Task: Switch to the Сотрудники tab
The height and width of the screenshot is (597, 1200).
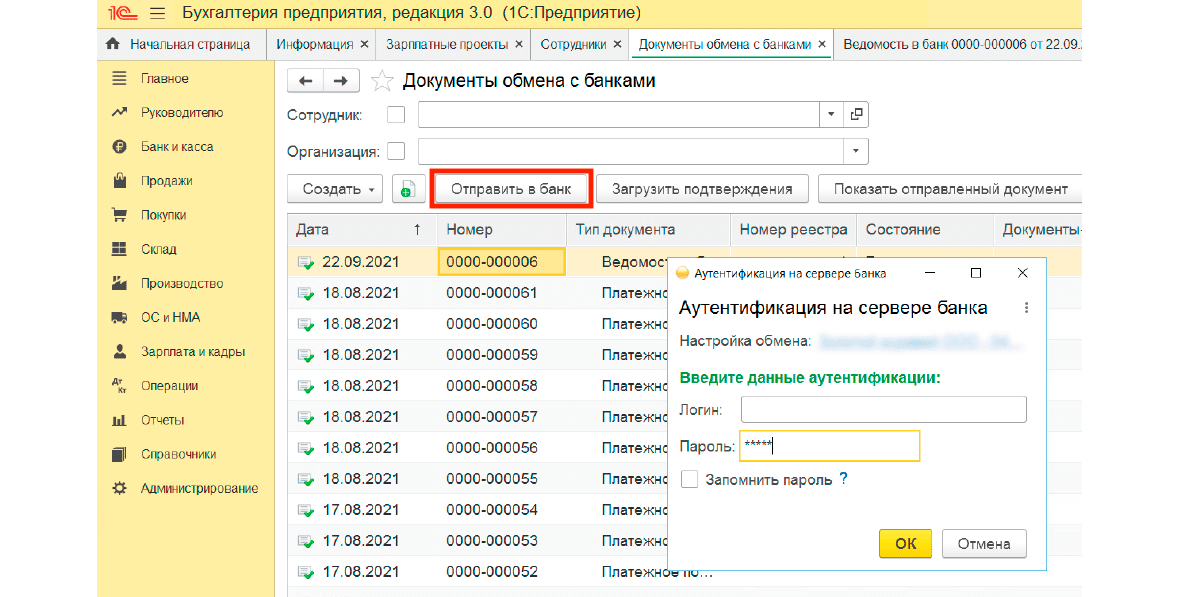Action: pos(573,44)
